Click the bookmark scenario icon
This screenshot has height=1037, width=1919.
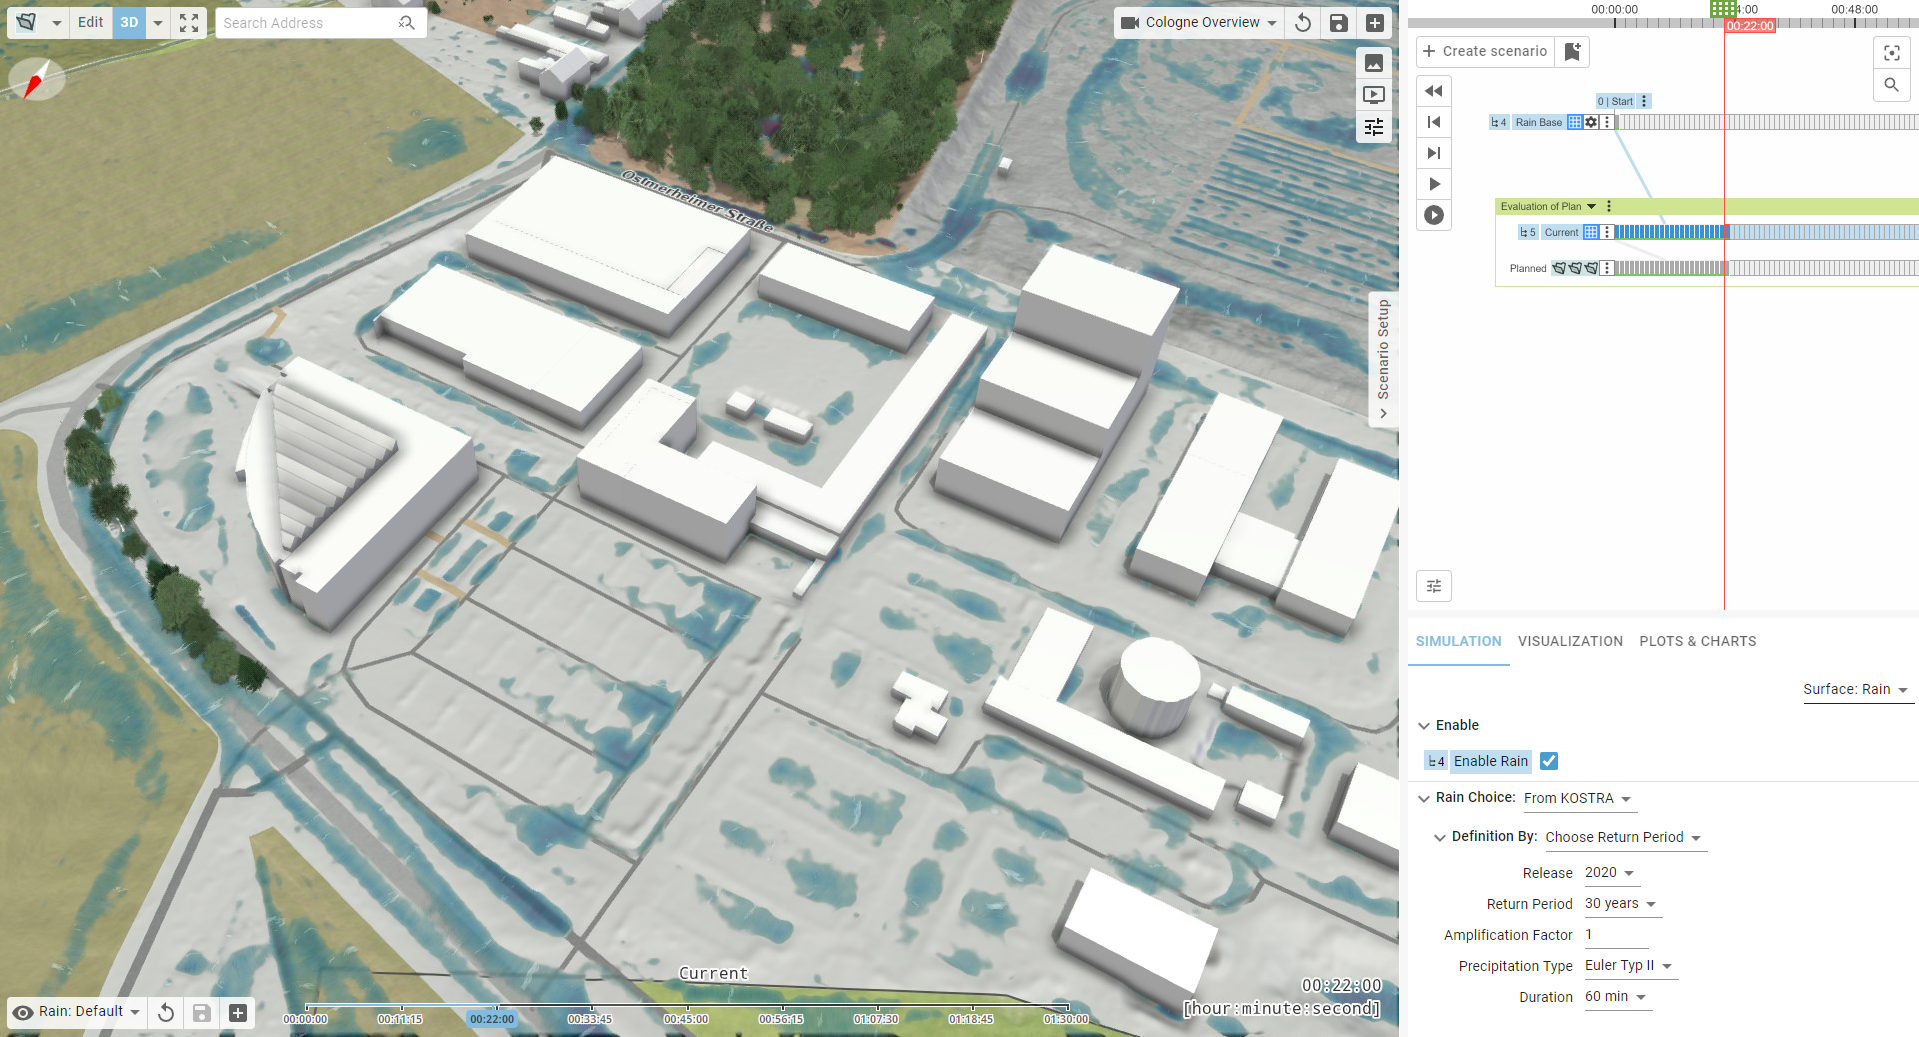[x=1572, y=52]
